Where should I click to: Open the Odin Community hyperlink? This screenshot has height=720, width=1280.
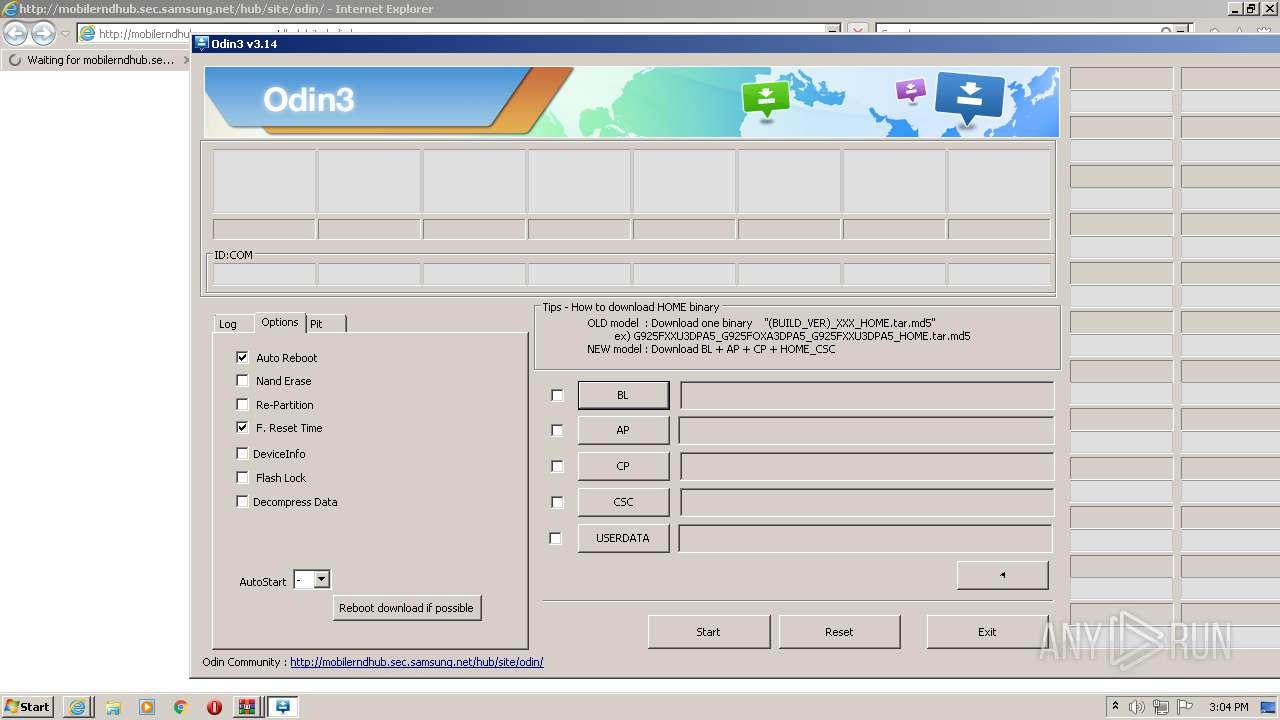point(416,662)
